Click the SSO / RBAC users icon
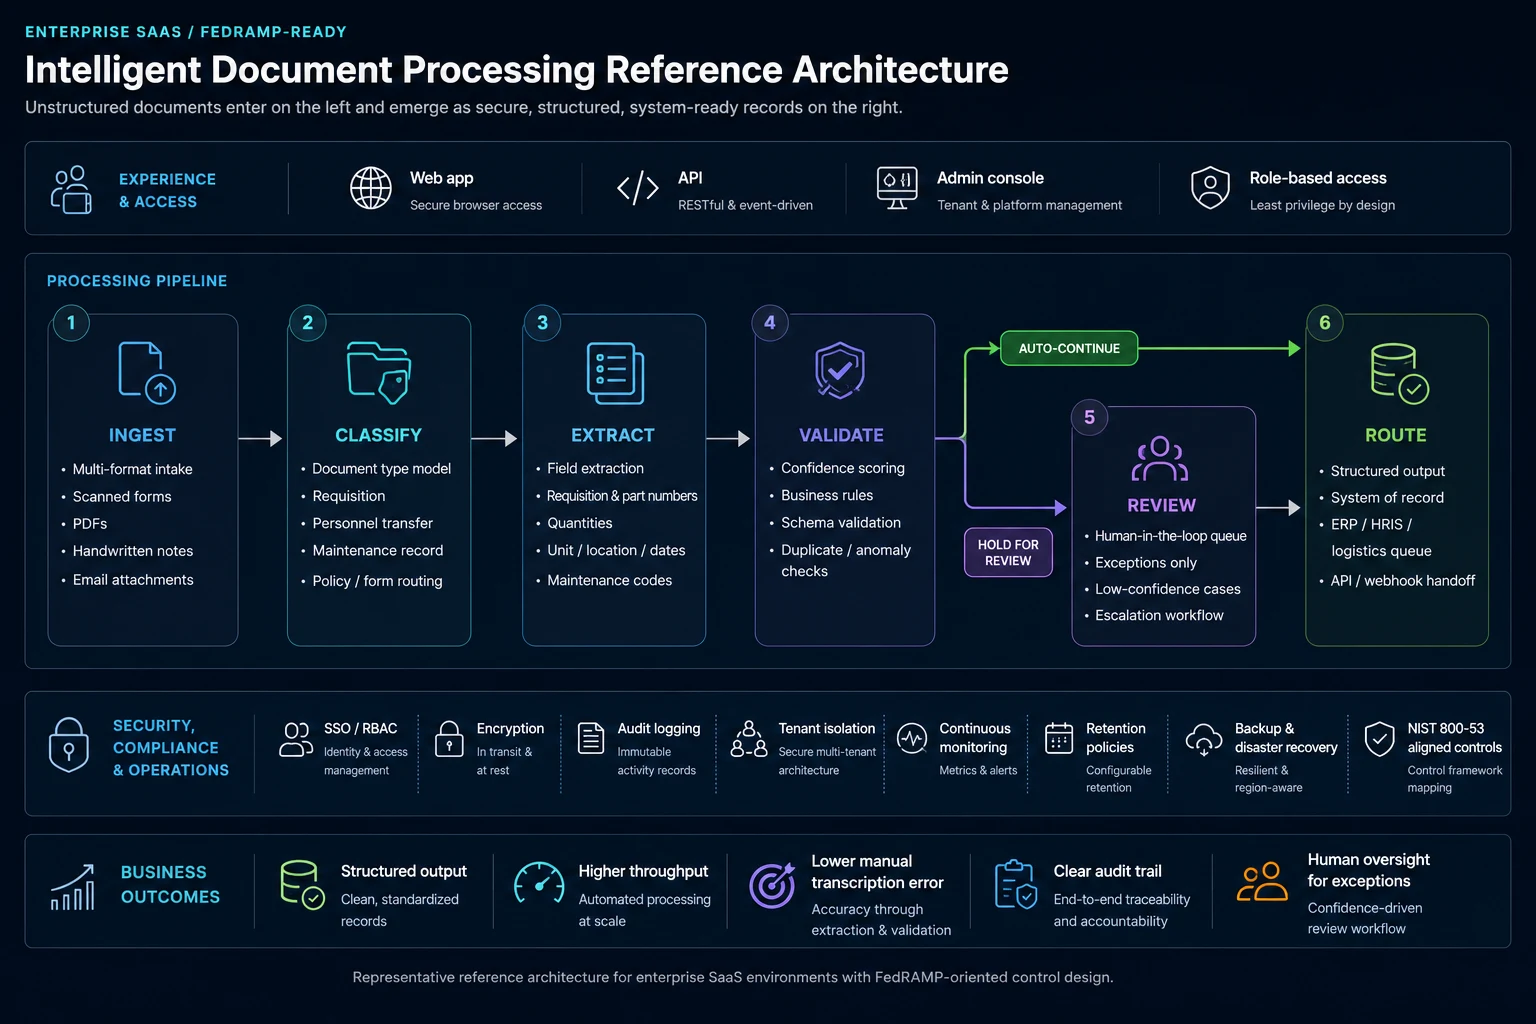The image size is (1536, 1024). (x=297, y=739)
